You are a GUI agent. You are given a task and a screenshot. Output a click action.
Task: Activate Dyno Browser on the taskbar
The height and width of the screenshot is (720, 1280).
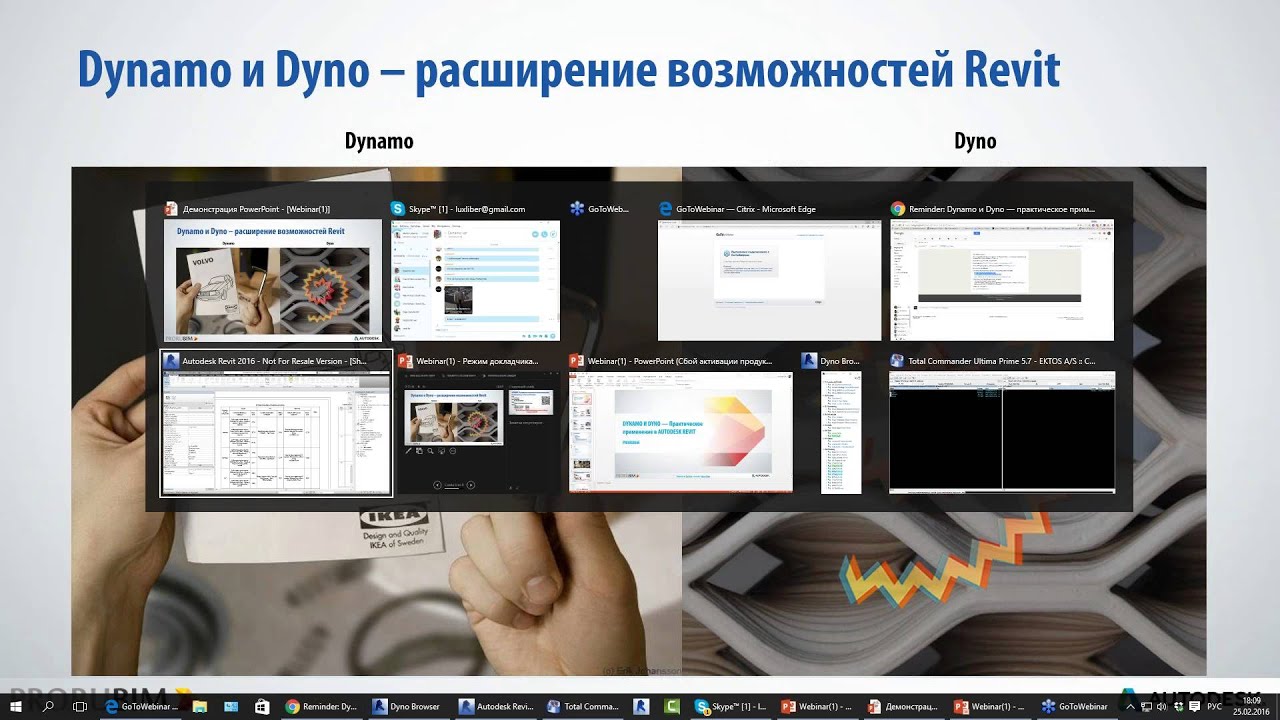coord(408,706)
